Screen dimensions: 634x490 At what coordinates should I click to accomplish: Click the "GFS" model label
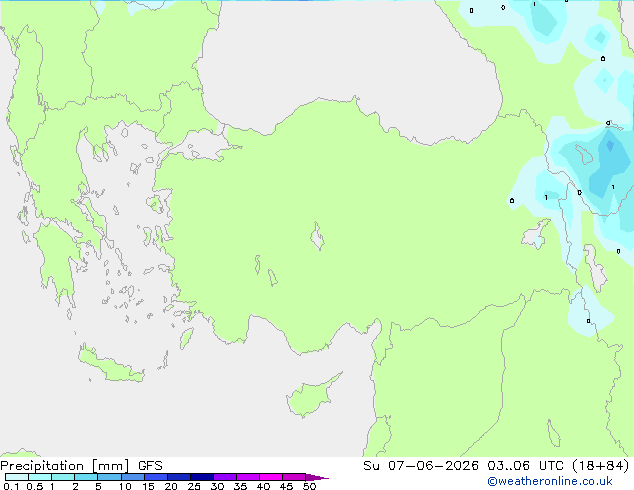point(150,466)
